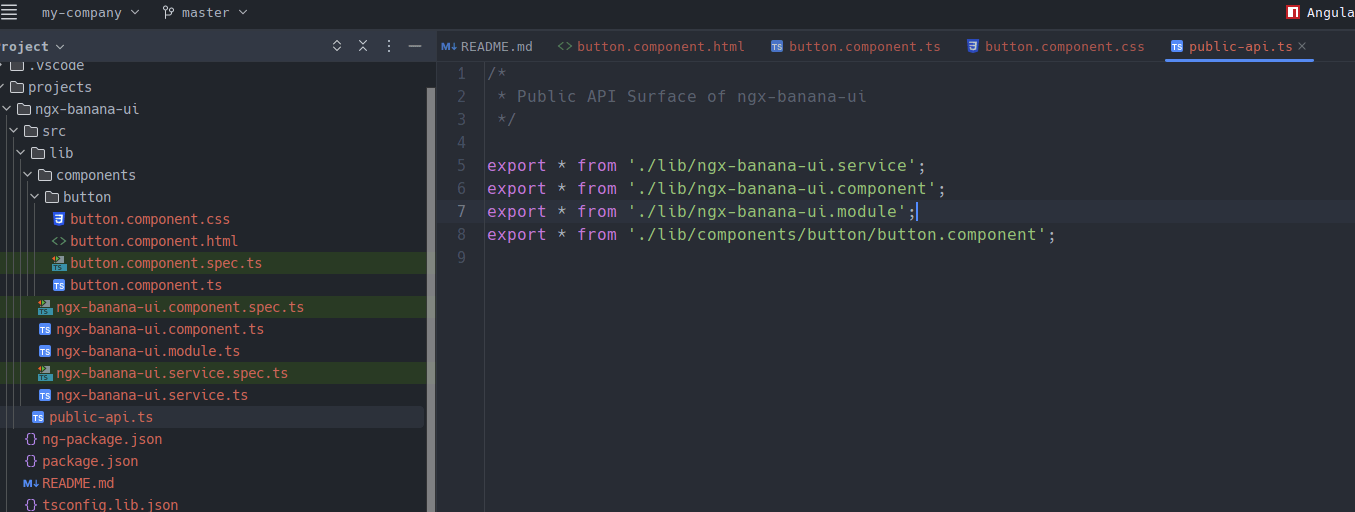The height and width of the screenshot is (512, 1355).
Task: Select the button.component.css file icon
Action: tap(59, 219)
